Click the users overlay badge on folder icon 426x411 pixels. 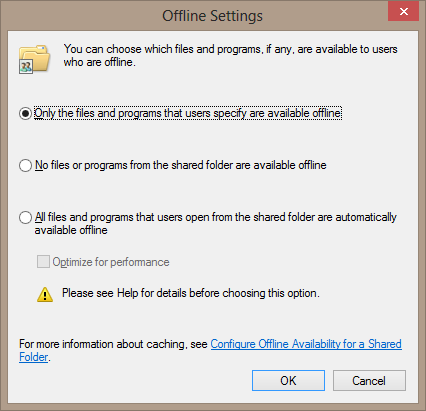click(x=26, y=67)
